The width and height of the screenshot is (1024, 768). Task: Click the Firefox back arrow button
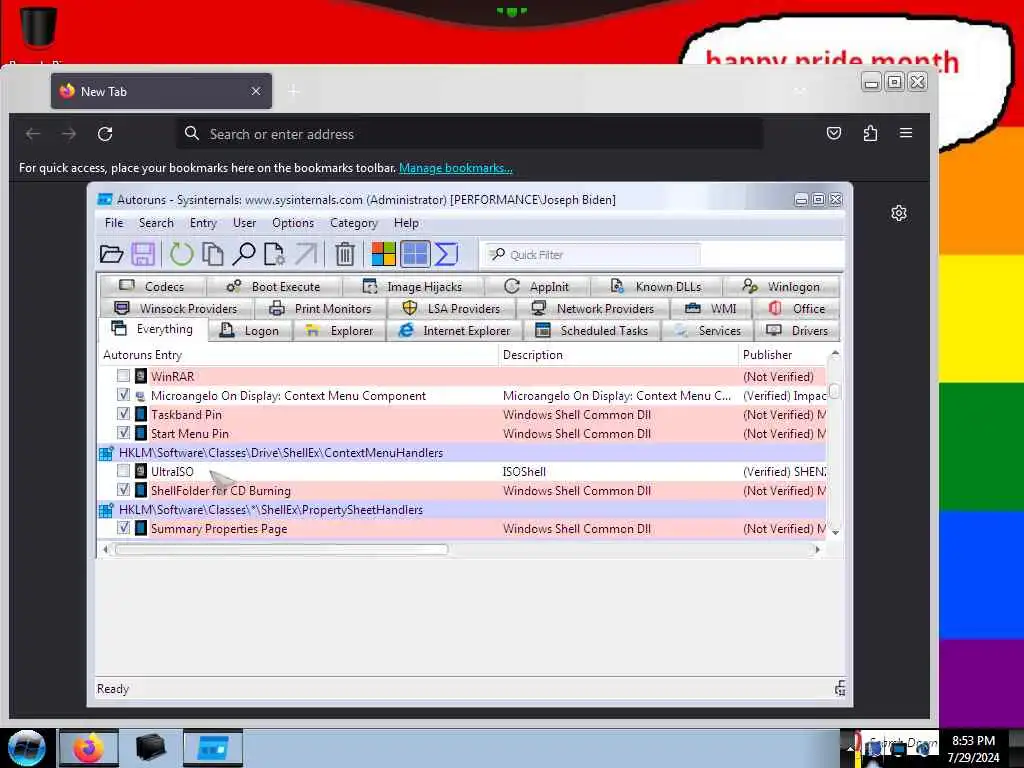pyautogui.click(x=33, y=134)
